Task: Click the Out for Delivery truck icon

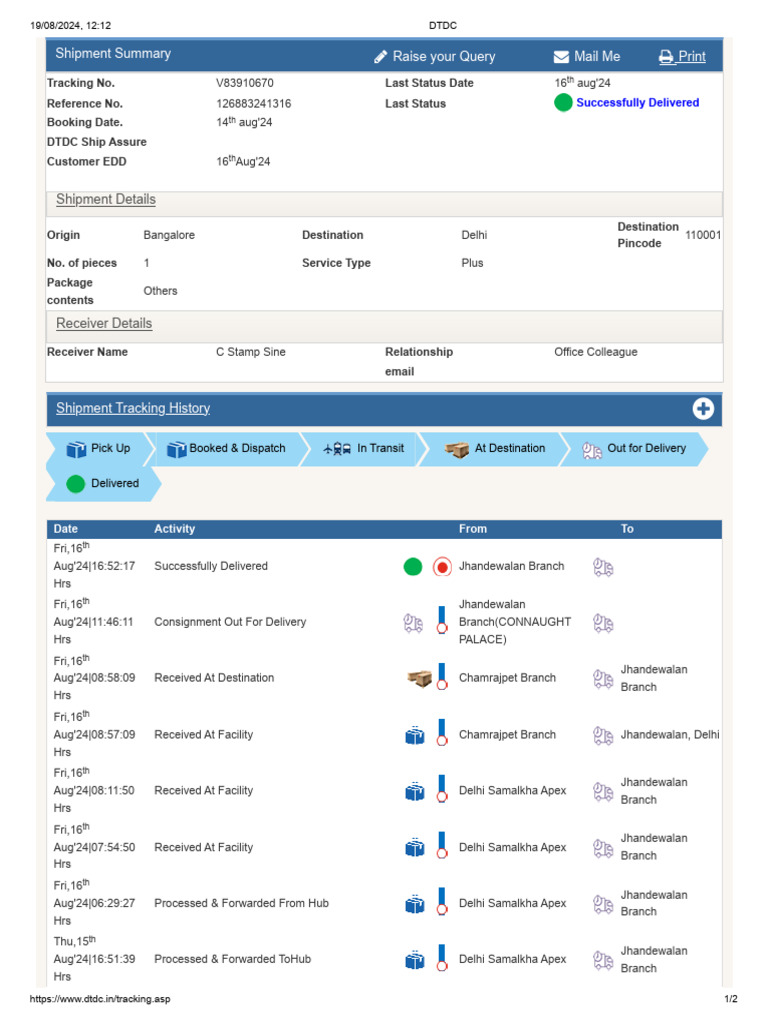Action: (592, 449)
